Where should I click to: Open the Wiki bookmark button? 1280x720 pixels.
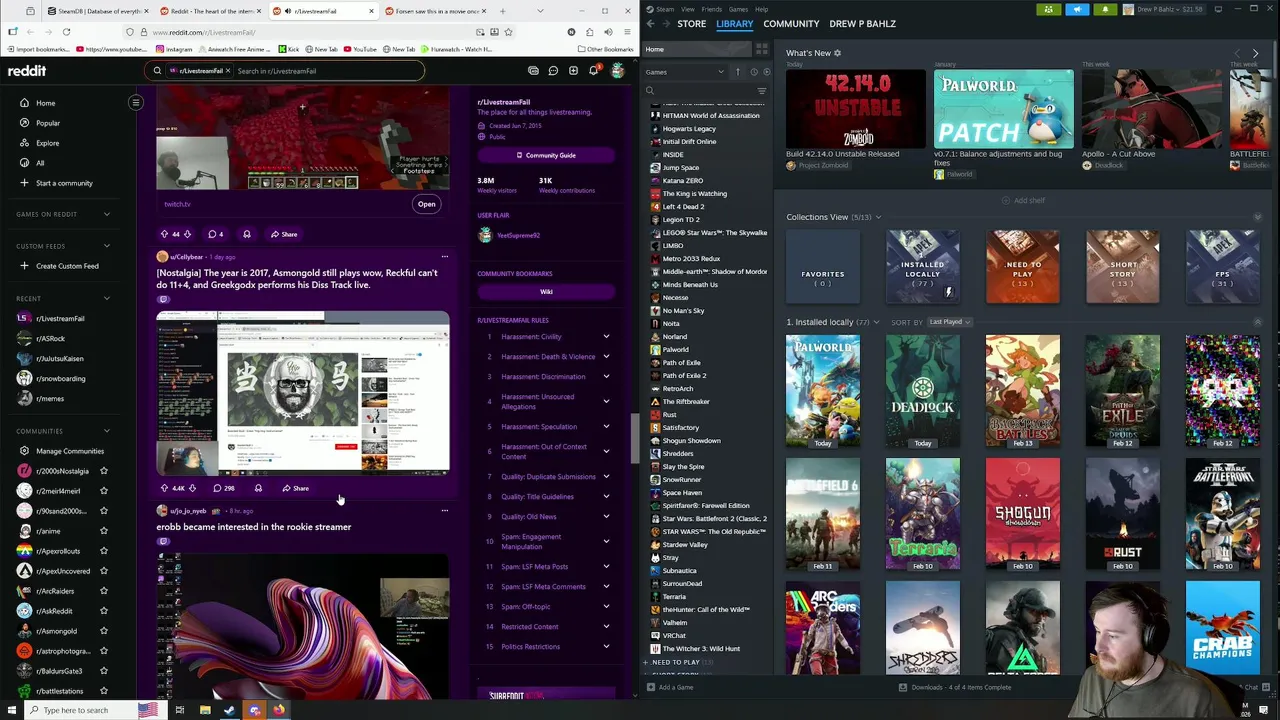[x=546, y=292]
